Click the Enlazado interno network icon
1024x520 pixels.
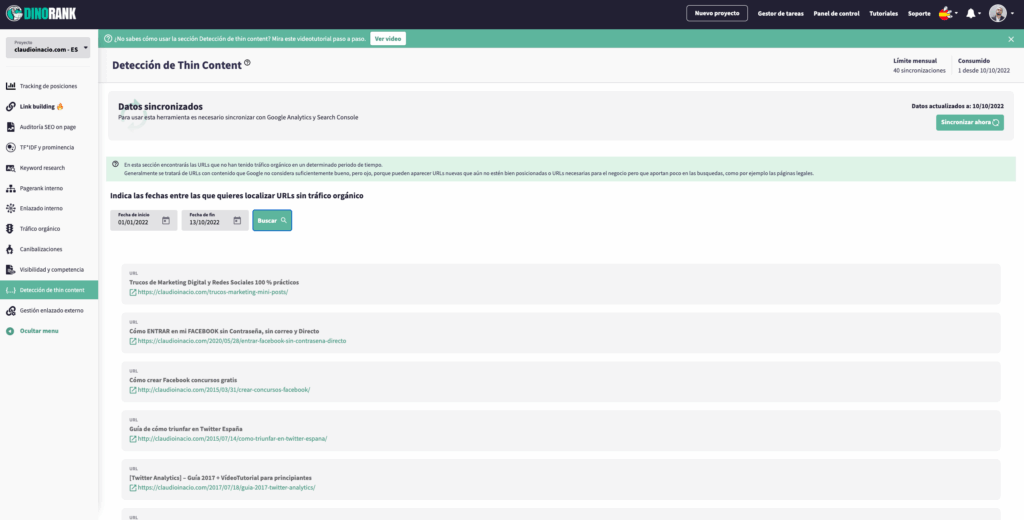[10, 208]
